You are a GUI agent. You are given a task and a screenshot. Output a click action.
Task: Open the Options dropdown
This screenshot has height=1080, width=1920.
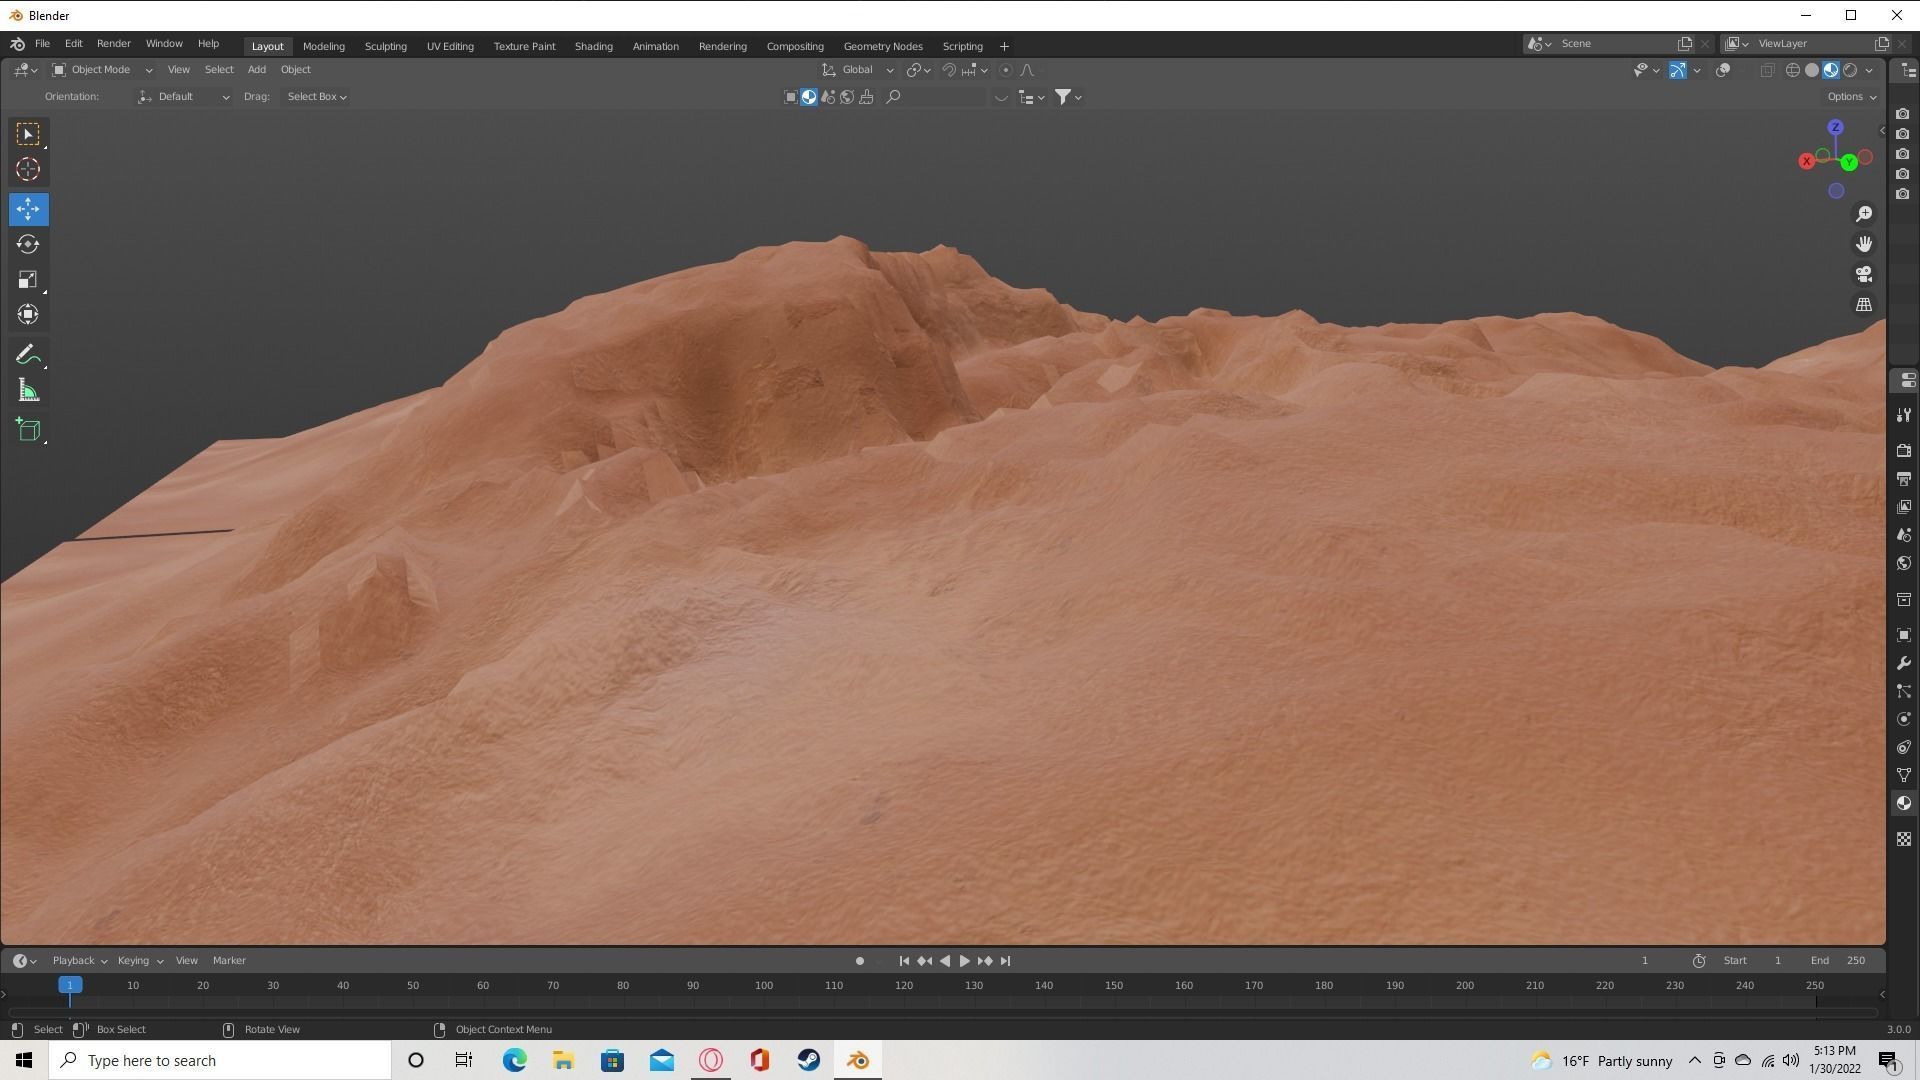pyautogui.click(x=1851, y=97)
